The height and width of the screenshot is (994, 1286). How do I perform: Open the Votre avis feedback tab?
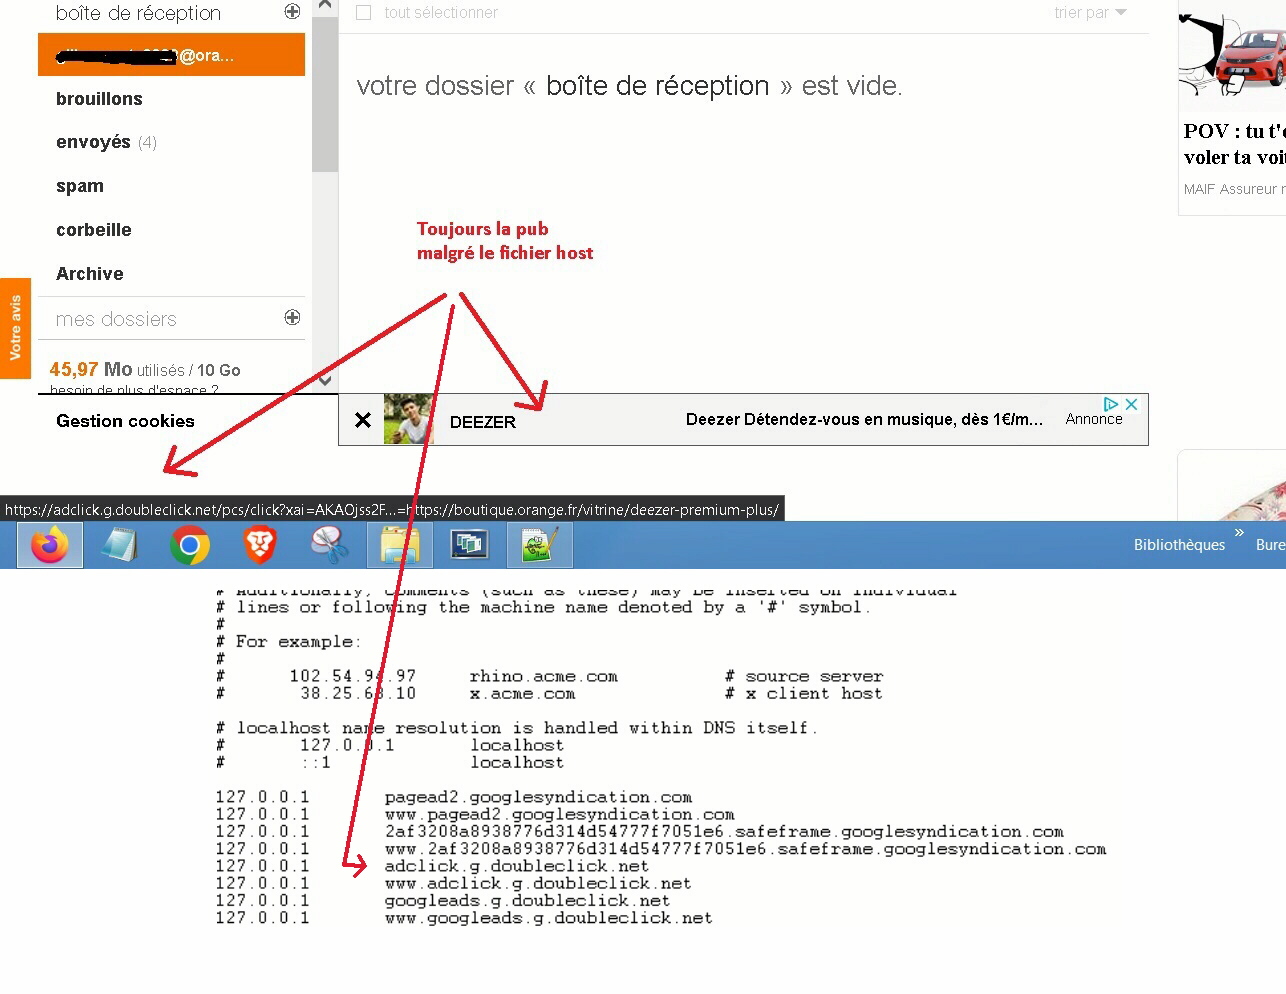tap(15, 328)
